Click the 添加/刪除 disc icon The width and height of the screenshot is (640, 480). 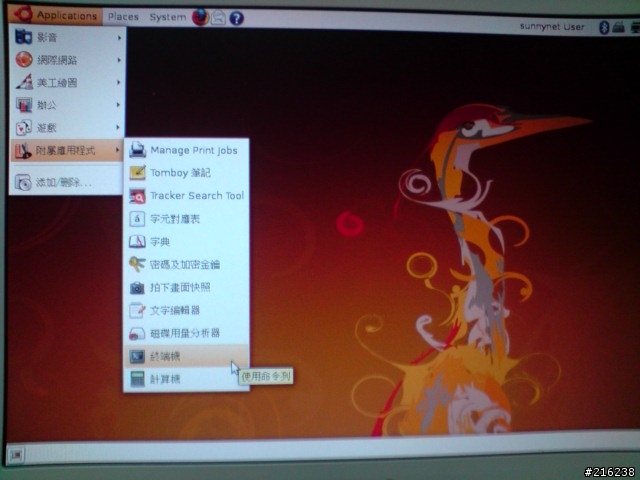pos(23,182)
